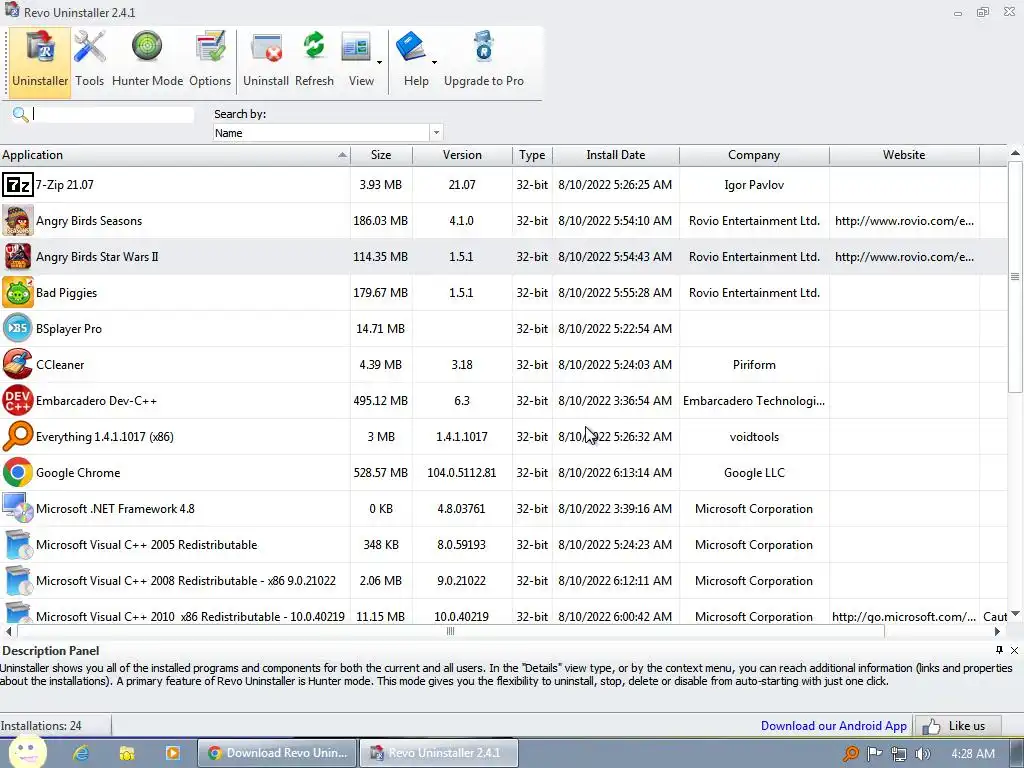
Task: Open the Download our Android App link
Action: [x=834, y=726]
